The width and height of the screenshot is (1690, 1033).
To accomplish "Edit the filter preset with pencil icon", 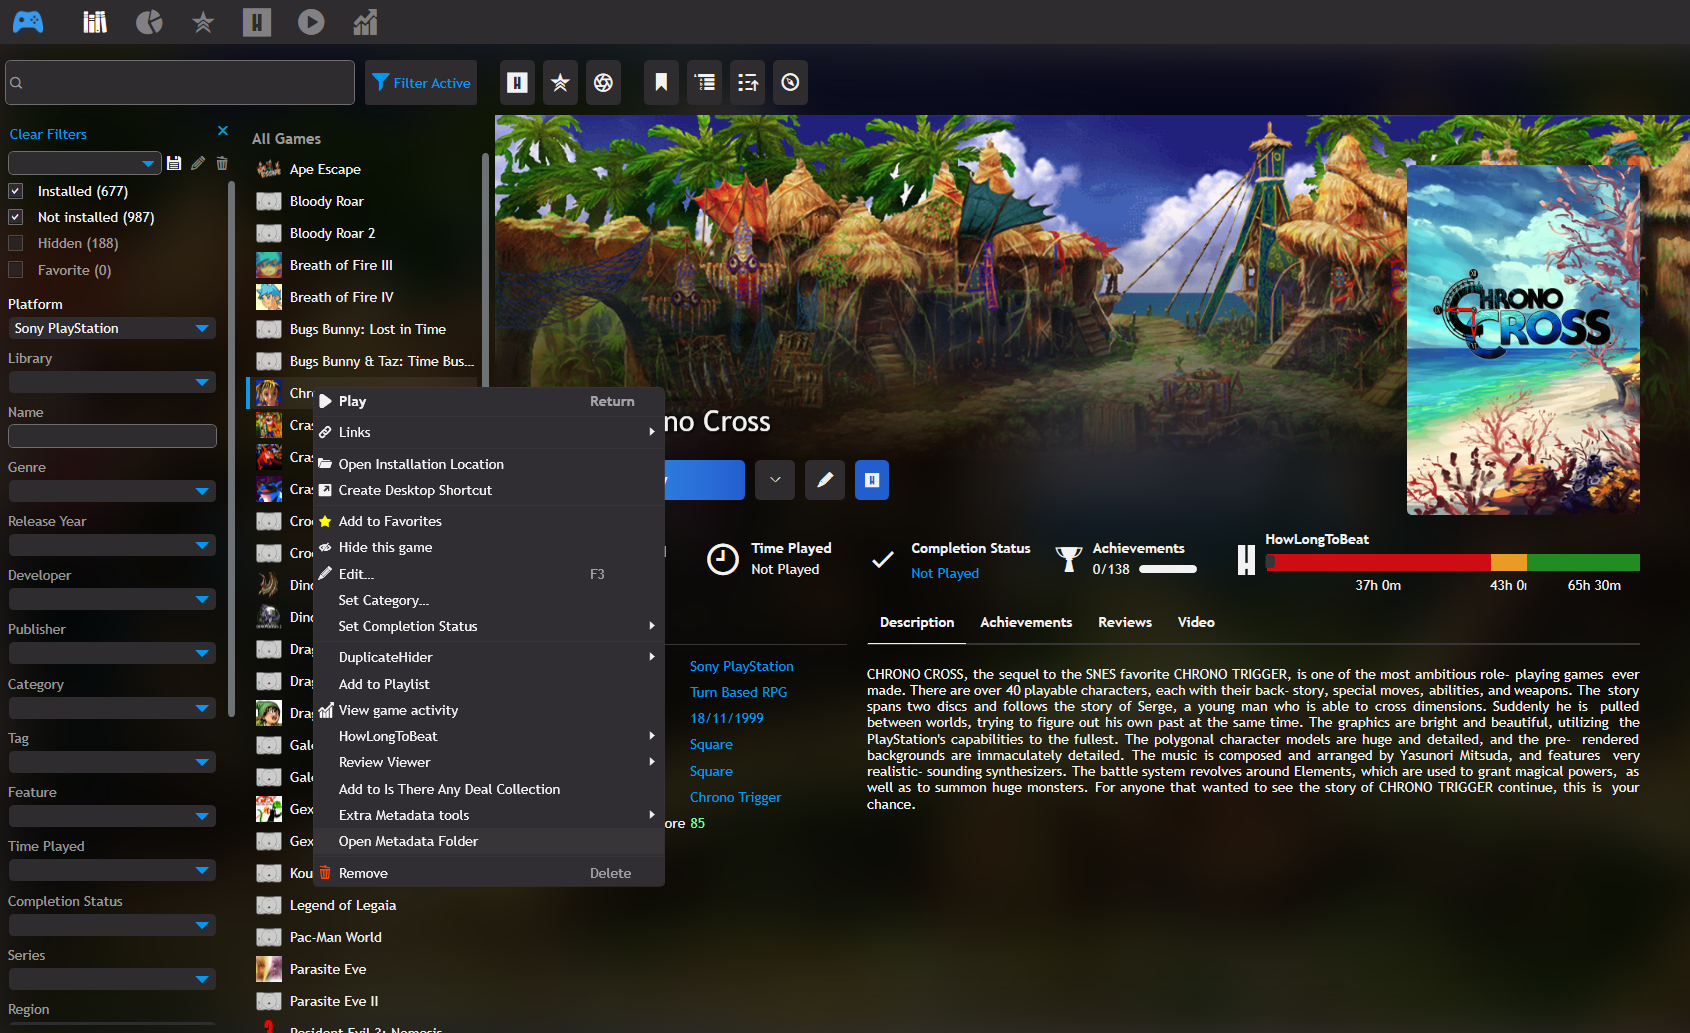I will pyautogui.click(x=198, y=163).
